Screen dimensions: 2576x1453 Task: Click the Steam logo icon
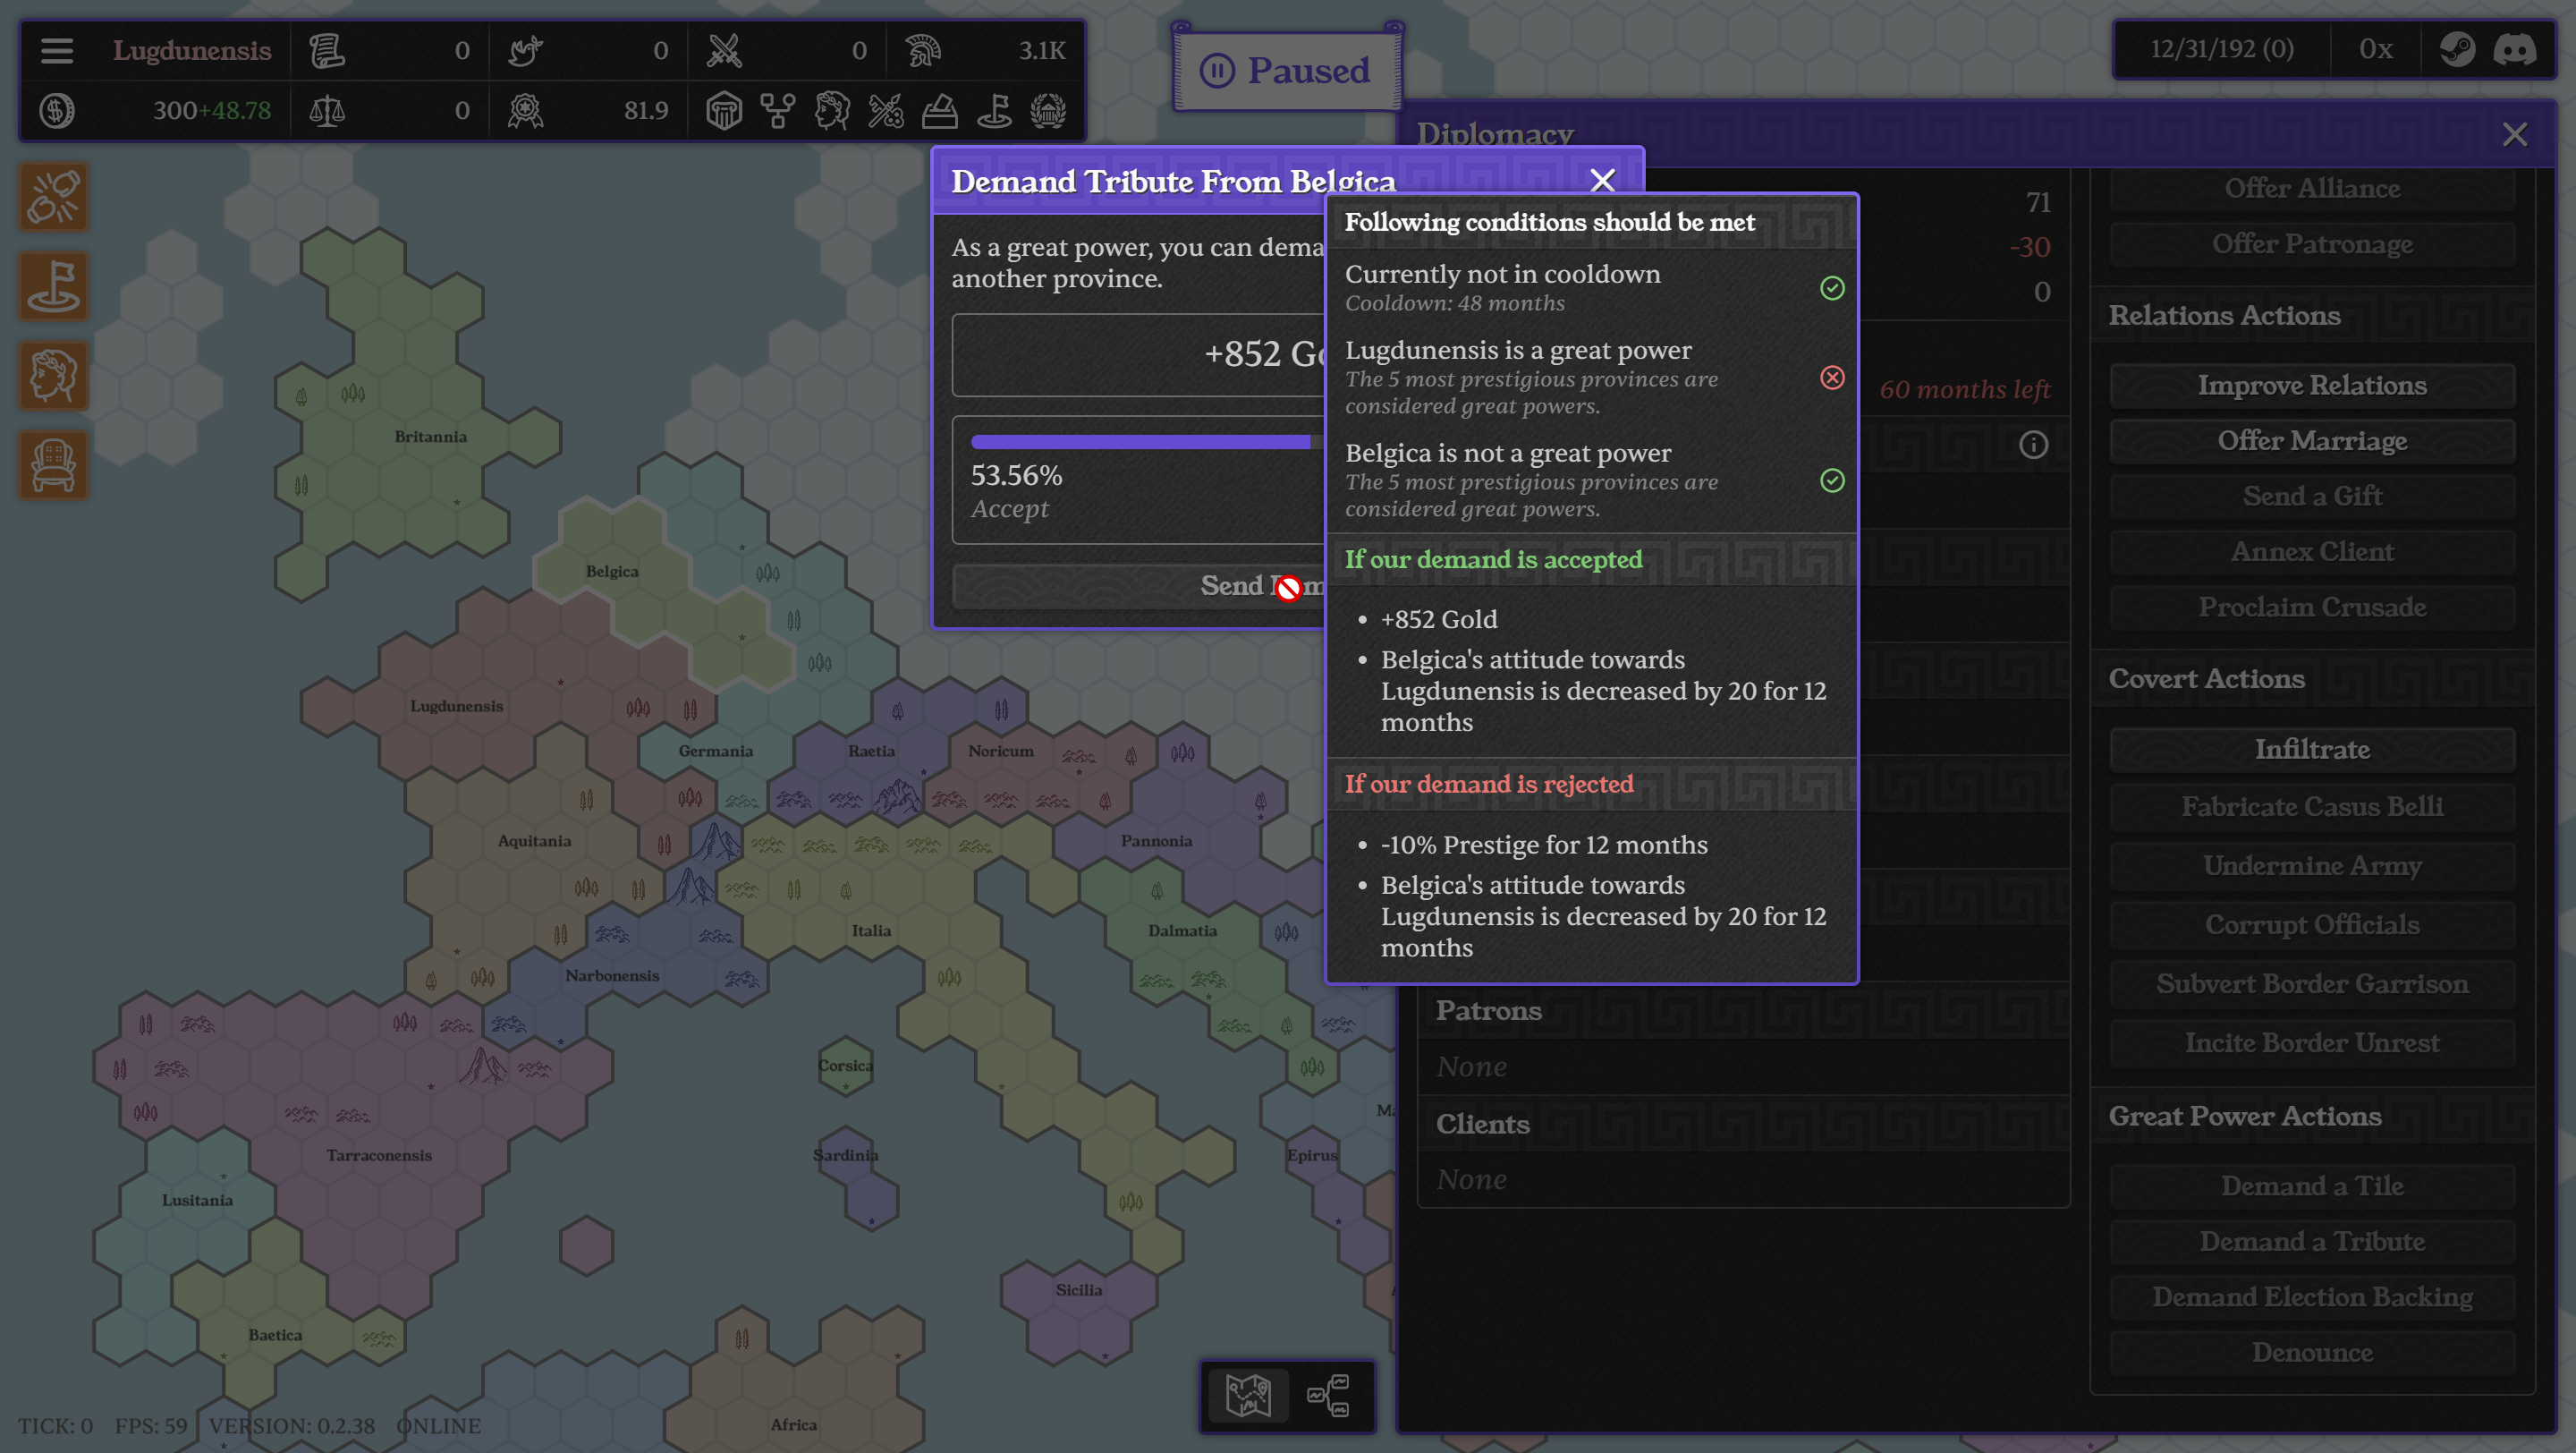pos(2457,49)
